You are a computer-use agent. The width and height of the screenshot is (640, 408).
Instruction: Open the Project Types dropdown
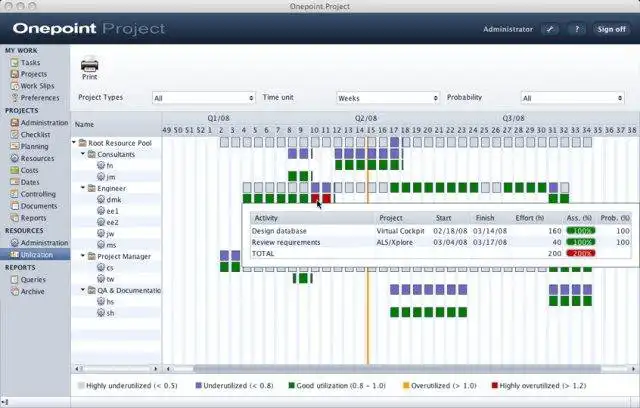(x=204, y=98)
